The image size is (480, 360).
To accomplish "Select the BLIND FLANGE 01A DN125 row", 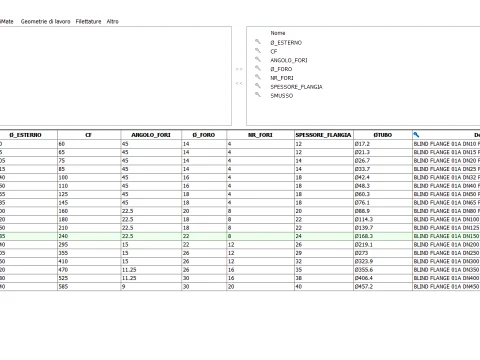I will pyautogui.click(x=240, y=228).
